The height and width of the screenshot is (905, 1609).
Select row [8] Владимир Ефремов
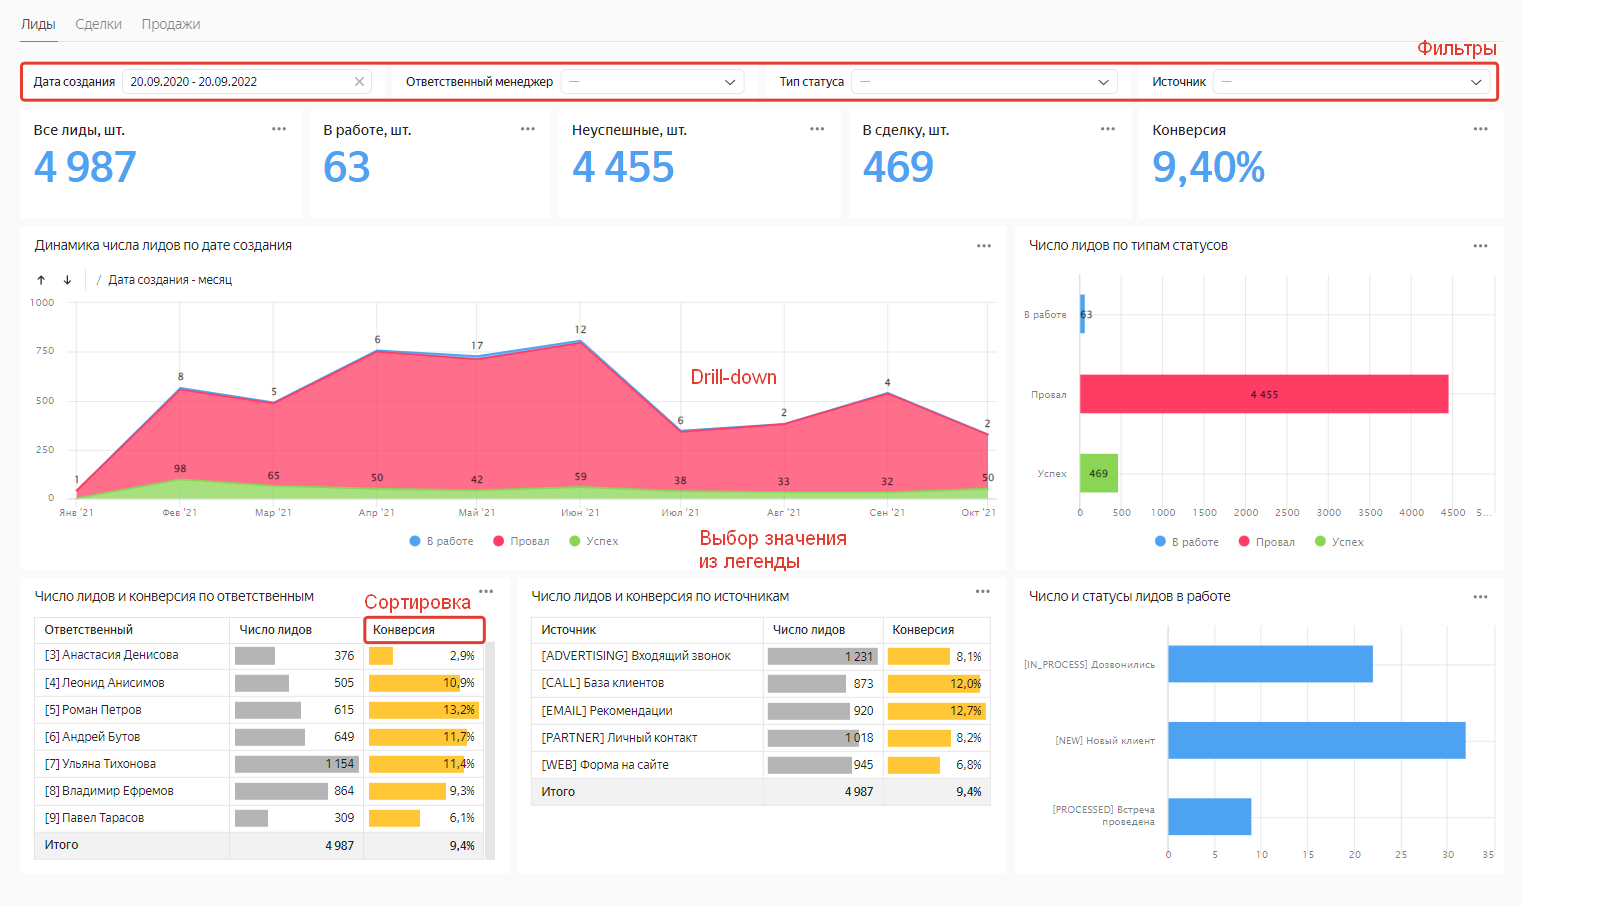[260, 791]
